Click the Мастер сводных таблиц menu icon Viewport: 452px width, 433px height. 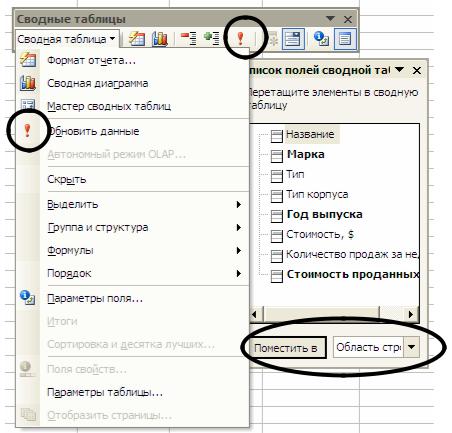coord(28,105)
